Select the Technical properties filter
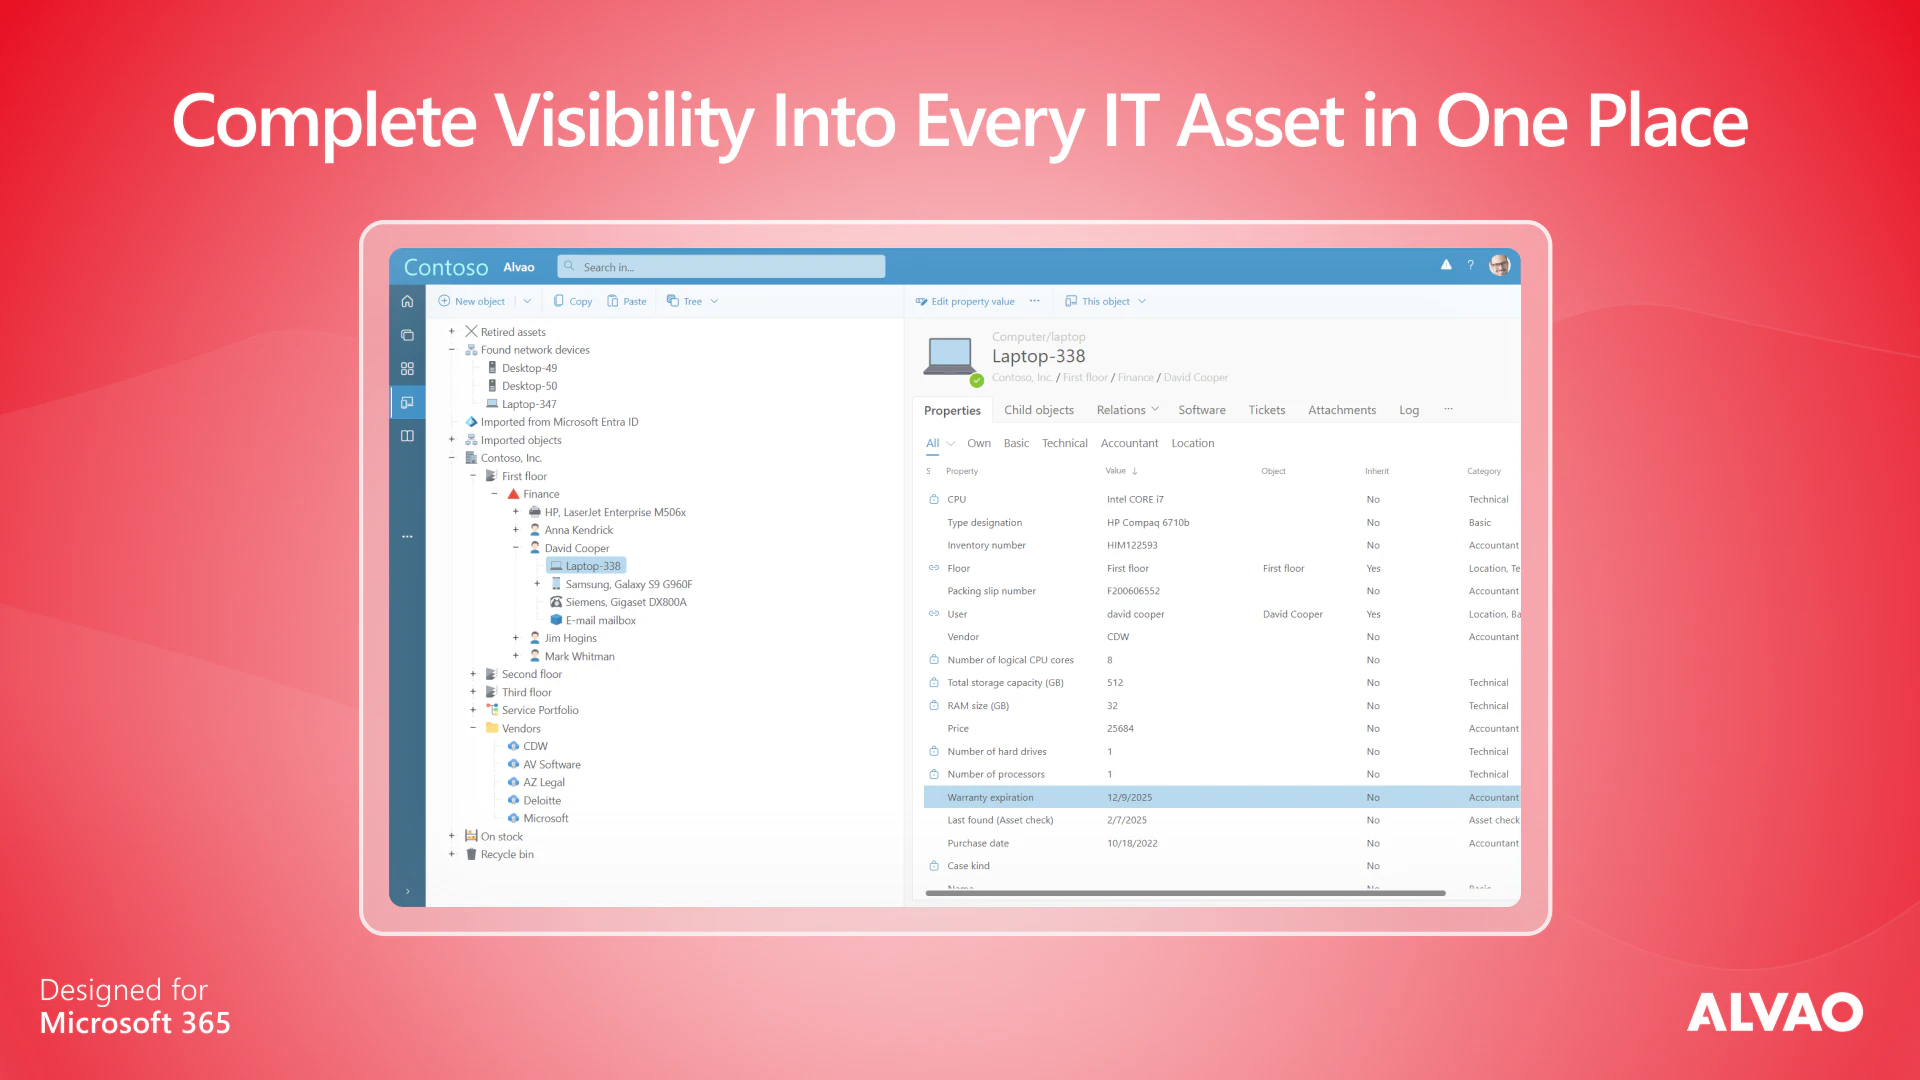 1064,443
